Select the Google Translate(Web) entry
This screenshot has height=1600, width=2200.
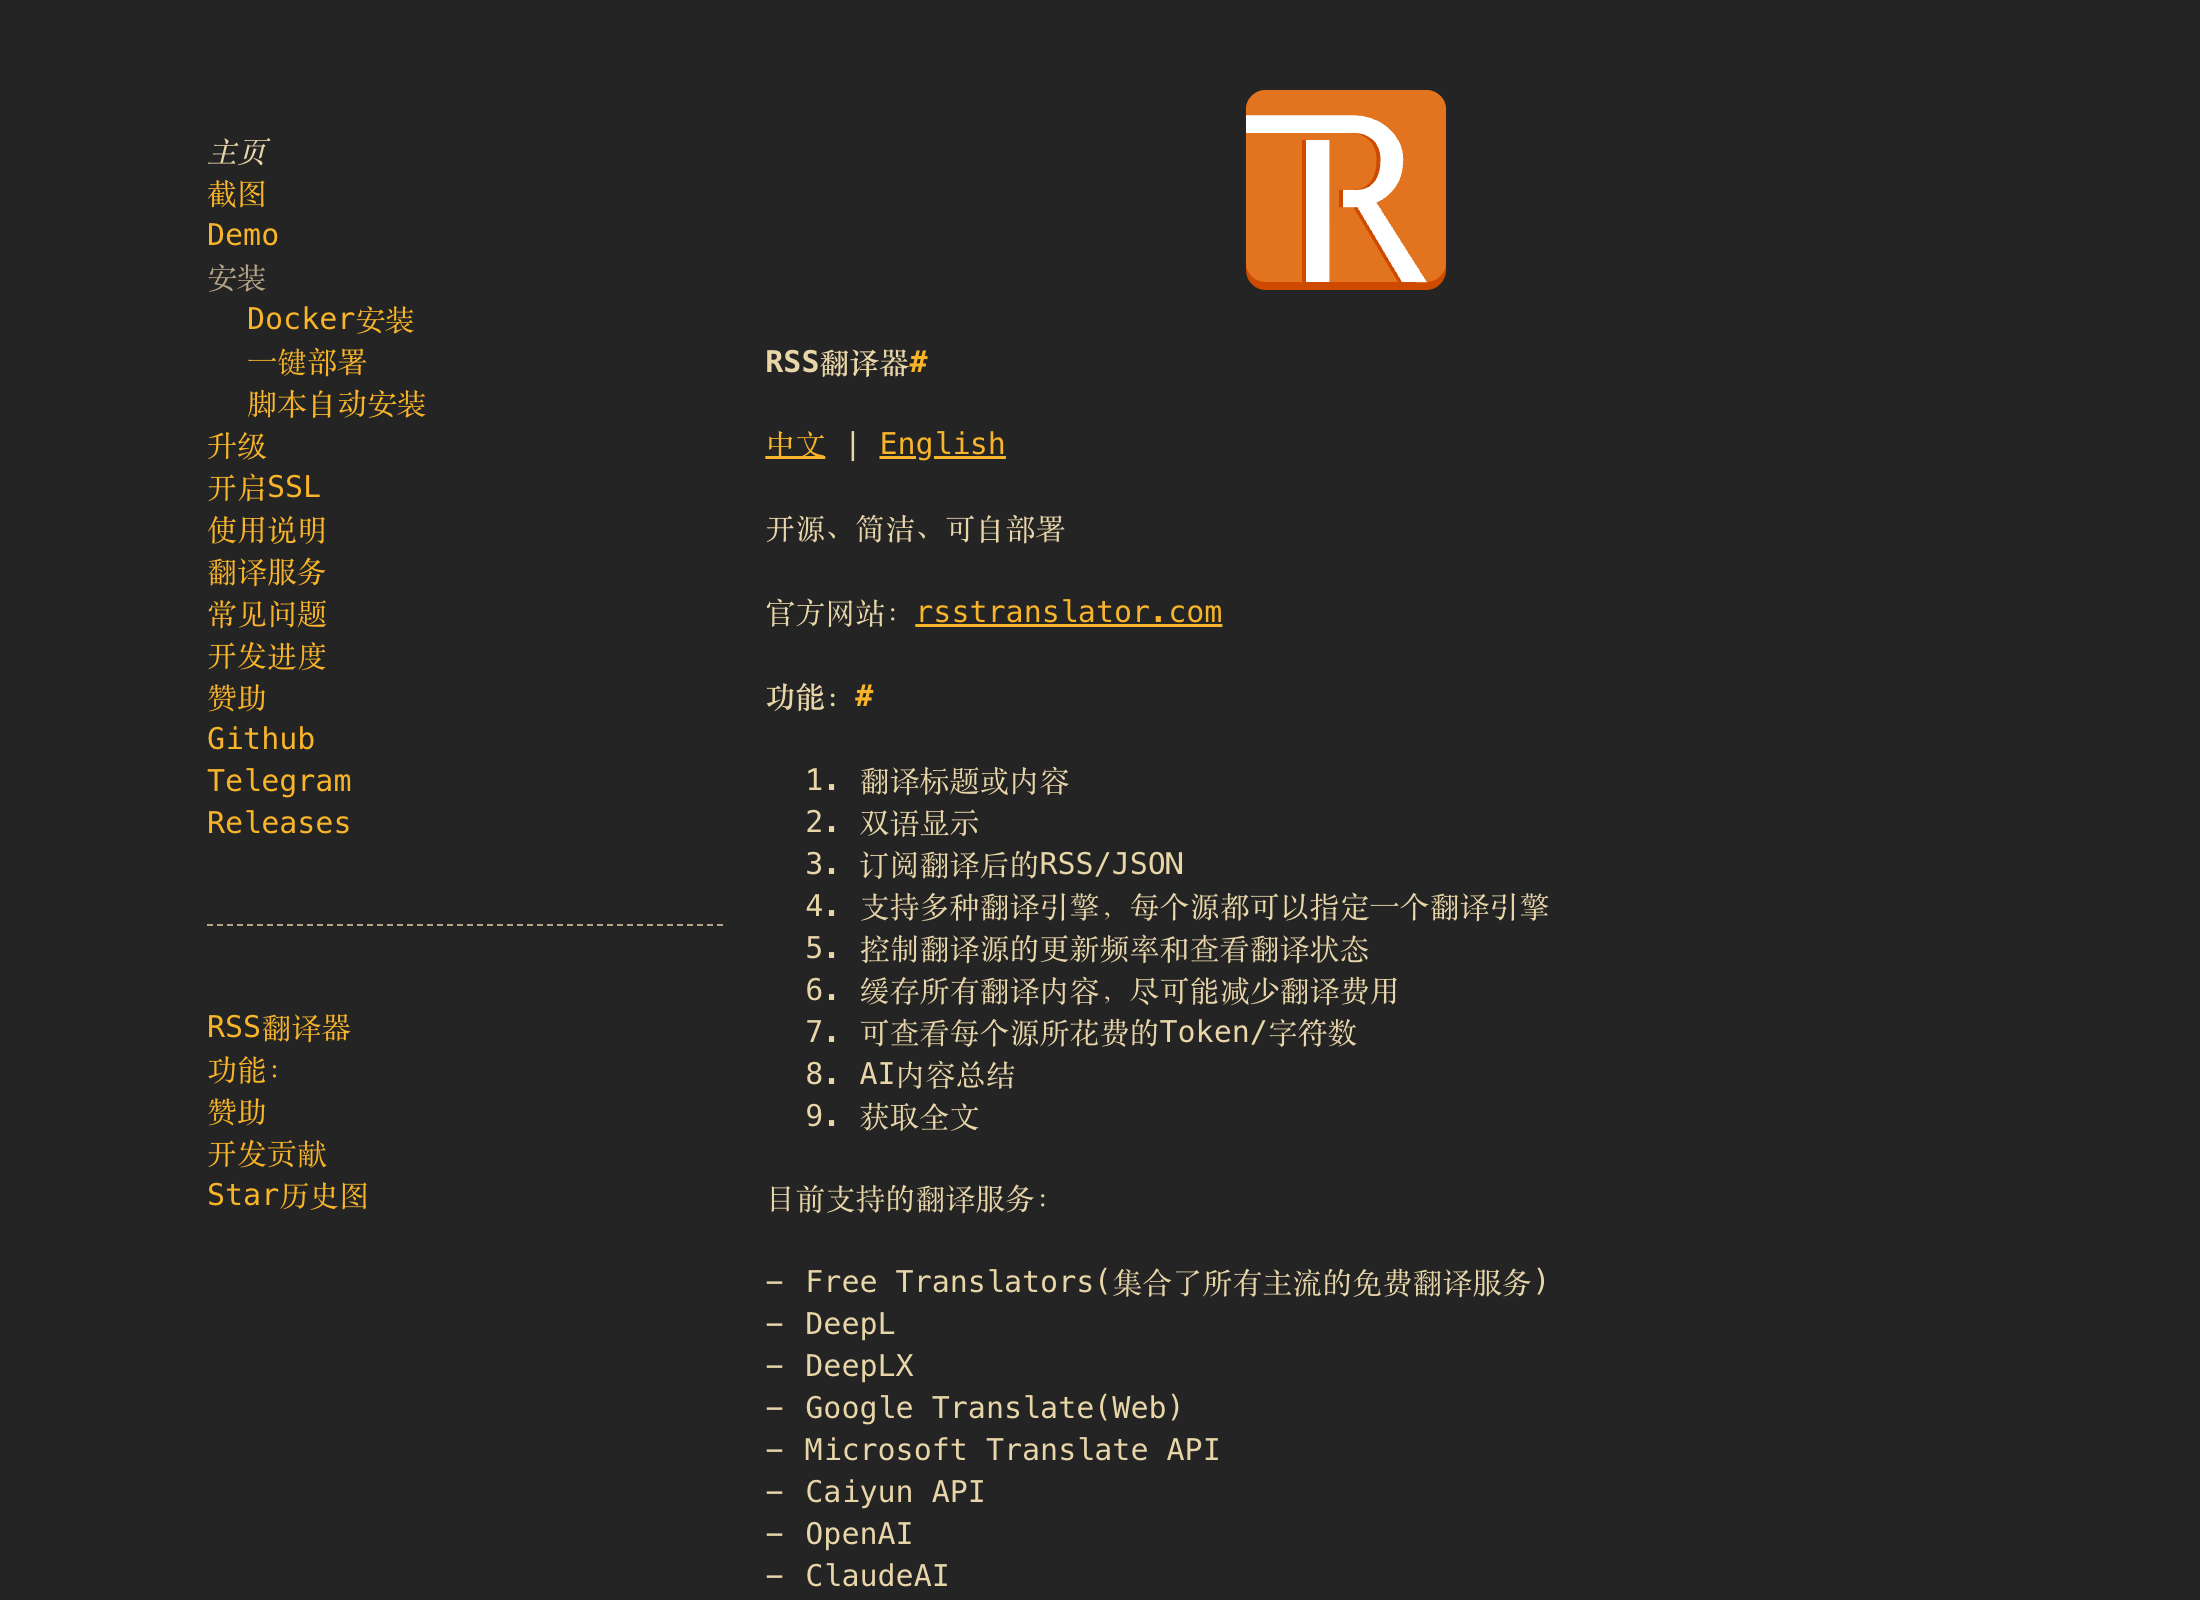point(994,1408)
